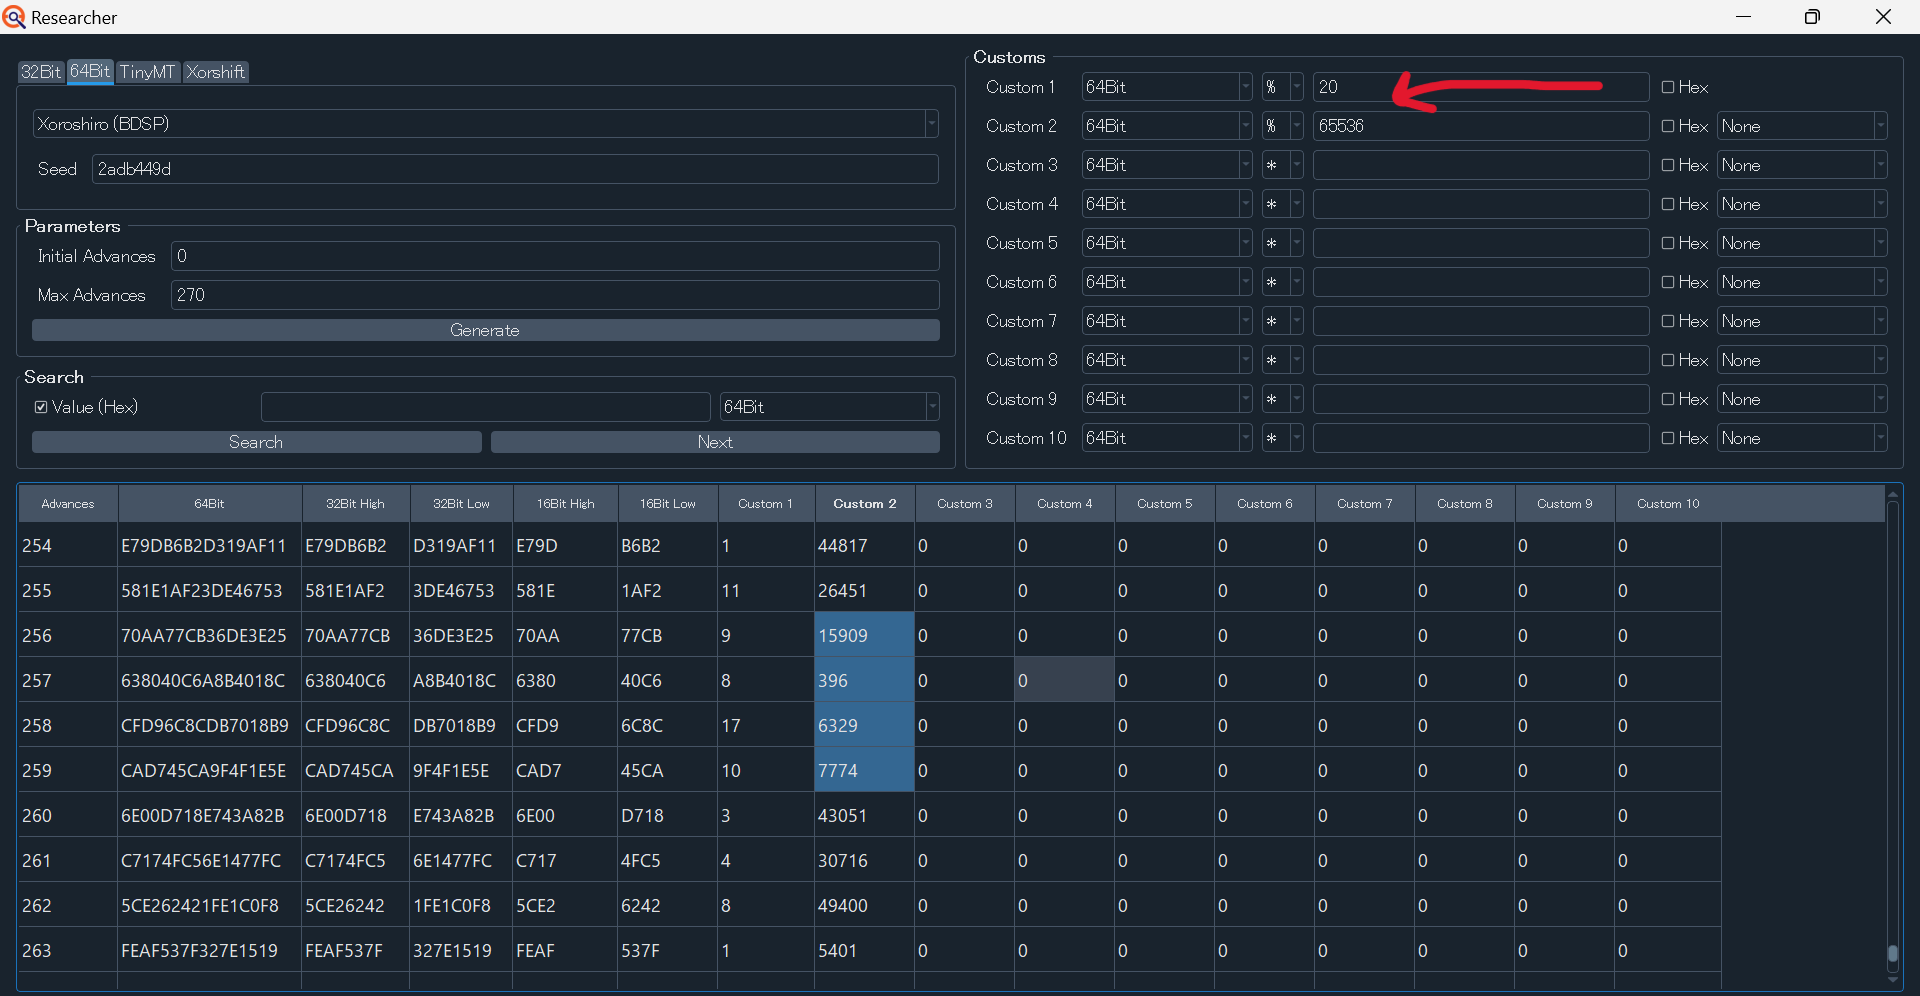
Task: Enable Hex checkbox for Custom 9
Action: click(1668, 399)
